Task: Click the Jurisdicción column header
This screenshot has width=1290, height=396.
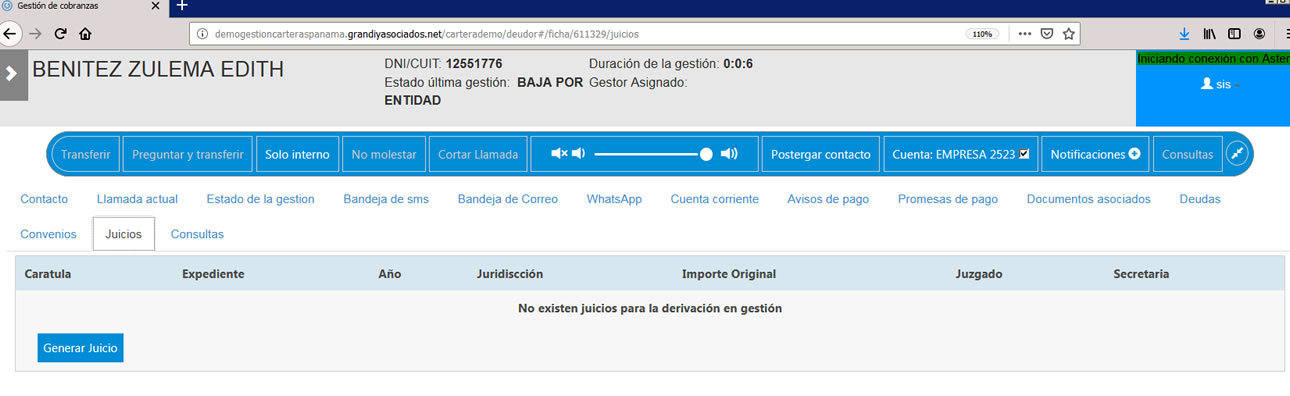Action: (510, 274)
